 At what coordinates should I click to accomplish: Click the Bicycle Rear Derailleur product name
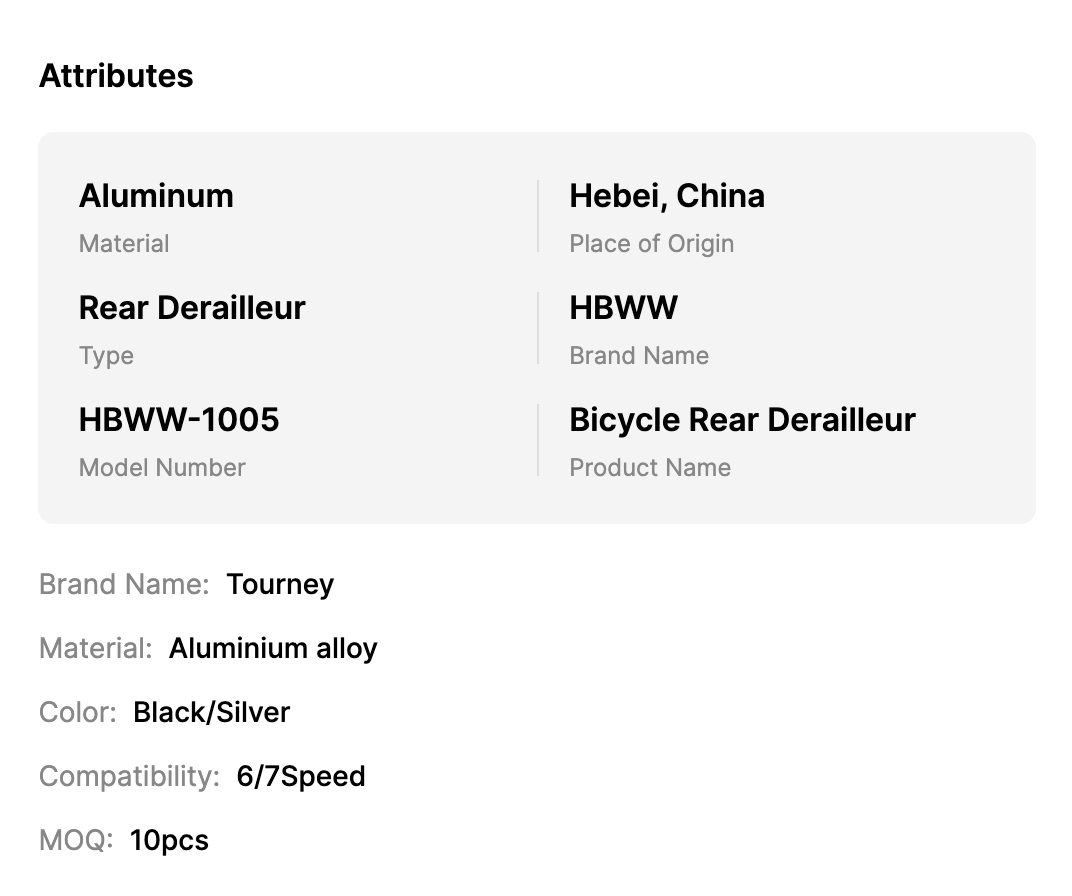coord(742,420)
